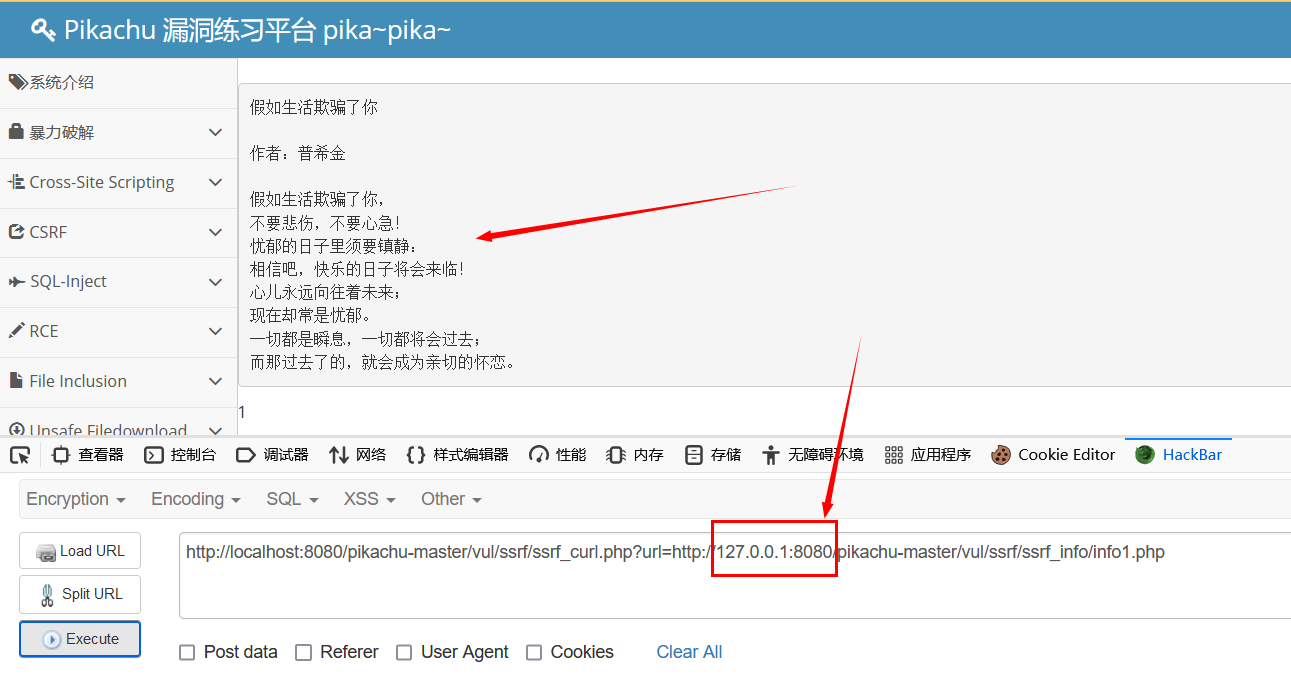This screenshot has height=691, width=1291.
Task: Expand the RCE menu chevron
Action: click(216, 331)
